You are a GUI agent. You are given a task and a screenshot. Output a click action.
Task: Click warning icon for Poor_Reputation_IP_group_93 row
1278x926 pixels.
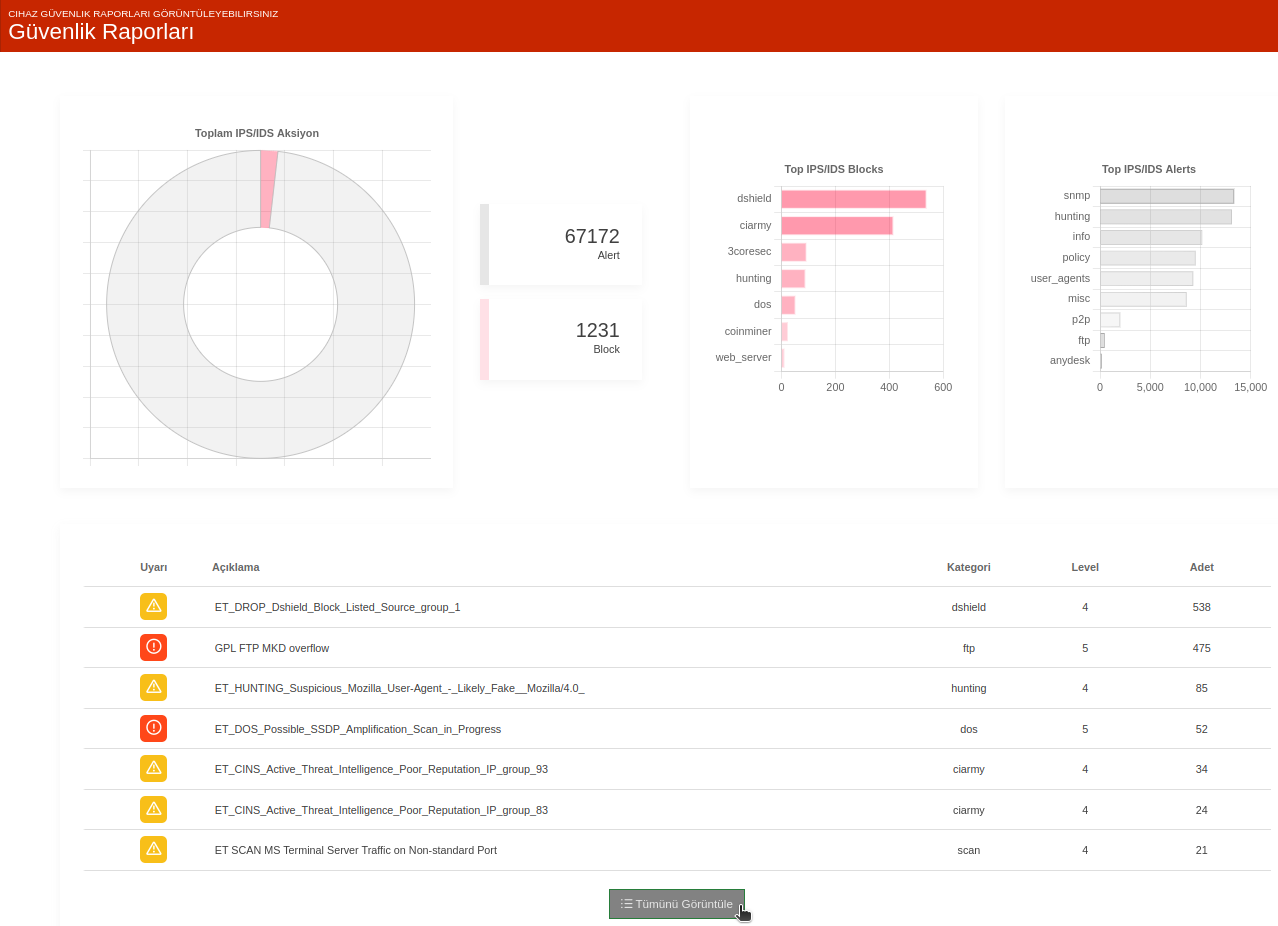point(153,768)
